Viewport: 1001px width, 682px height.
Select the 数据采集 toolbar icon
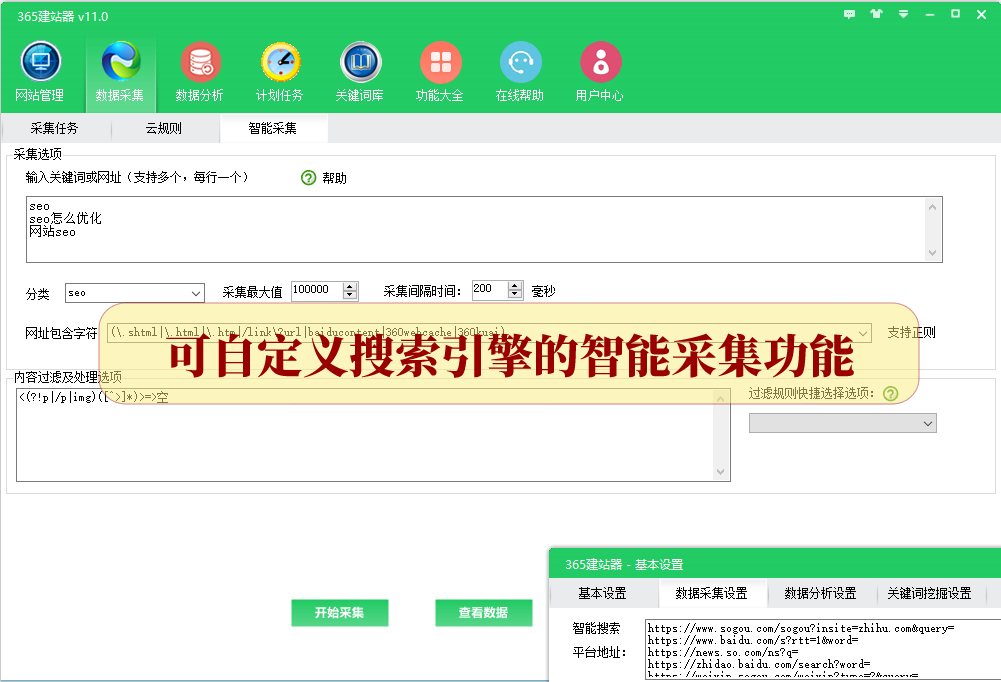tap(120, 72)
